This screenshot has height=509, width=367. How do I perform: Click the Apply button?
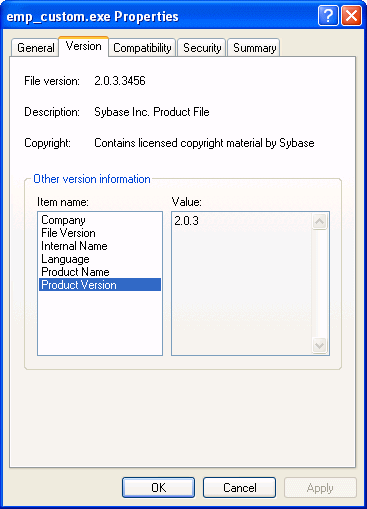320,487
